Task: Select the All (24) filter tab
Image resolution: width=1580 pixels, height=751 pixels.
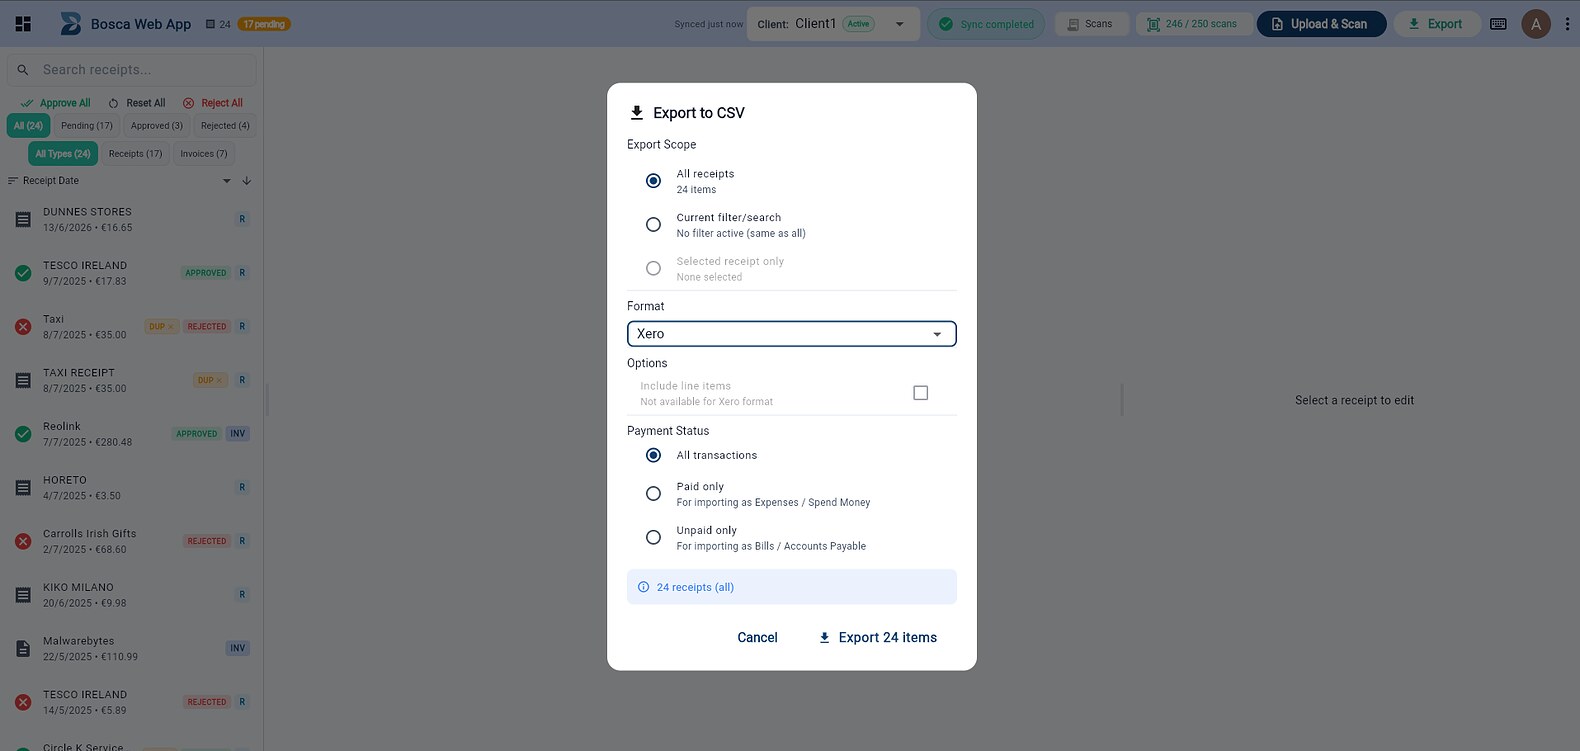Action: pos(28,126)
